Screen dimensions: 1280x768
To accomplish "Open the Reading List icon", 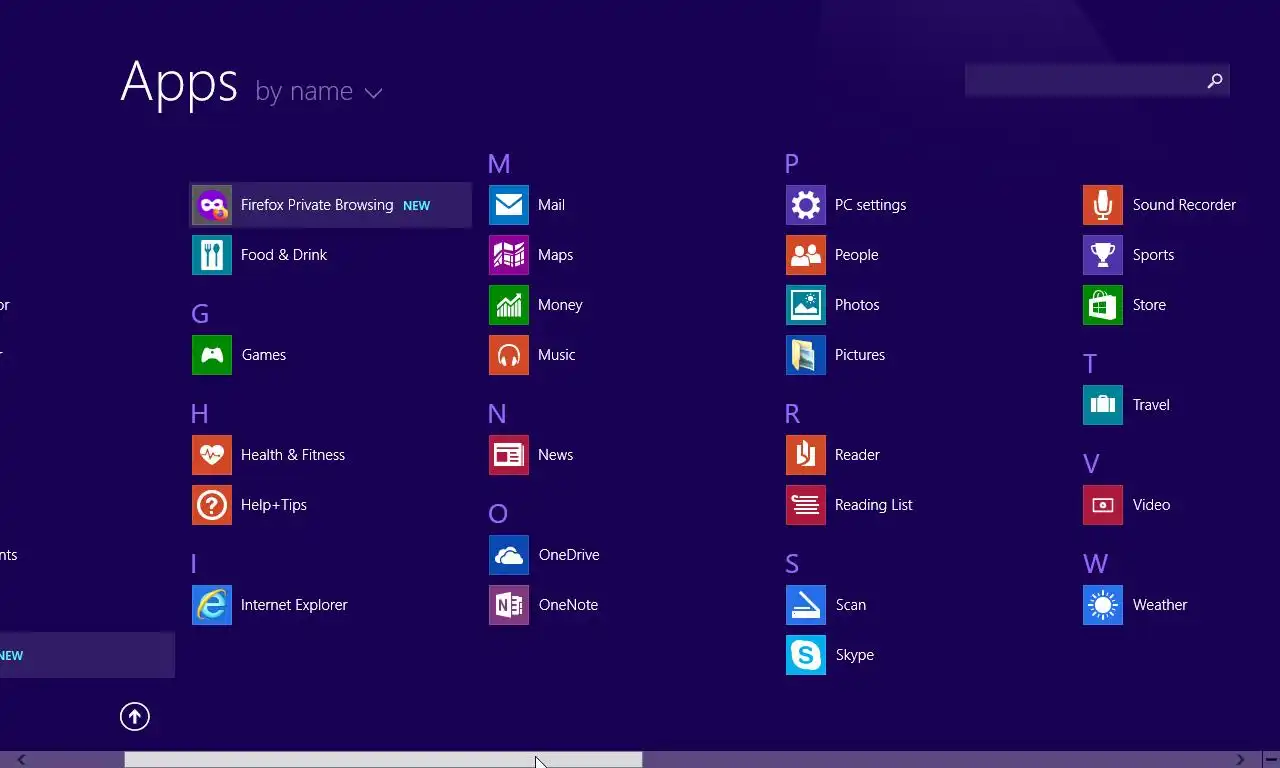I will [x=806, y=505].
